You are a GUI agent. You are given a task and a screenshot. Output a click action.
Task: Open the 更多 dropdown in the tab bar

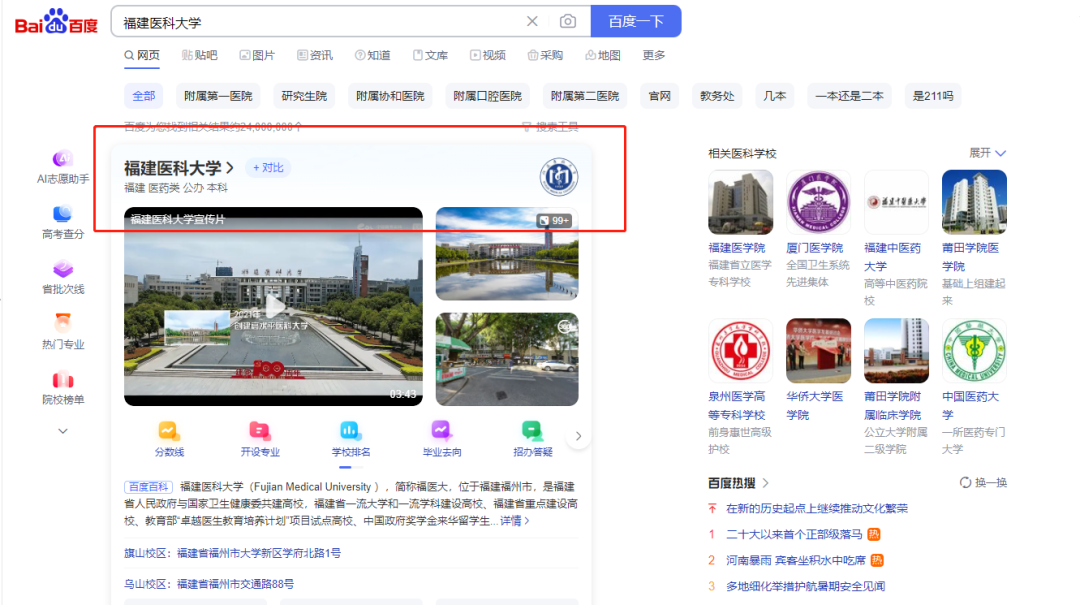[654, 55]
